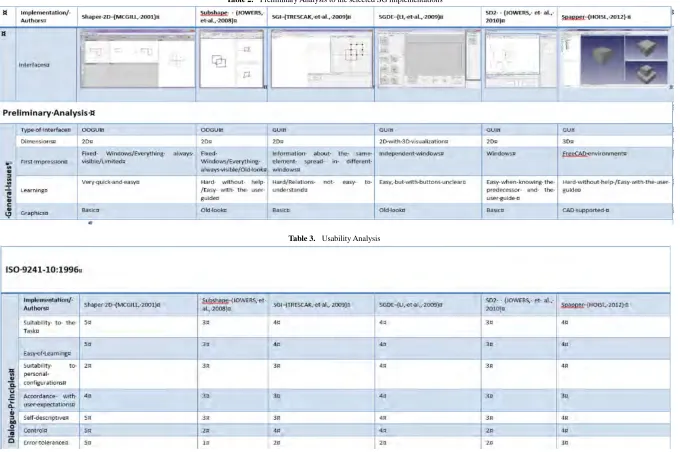
Task: Click the 'Preliminary Analysis' heading
Action: tap(49, 113)
